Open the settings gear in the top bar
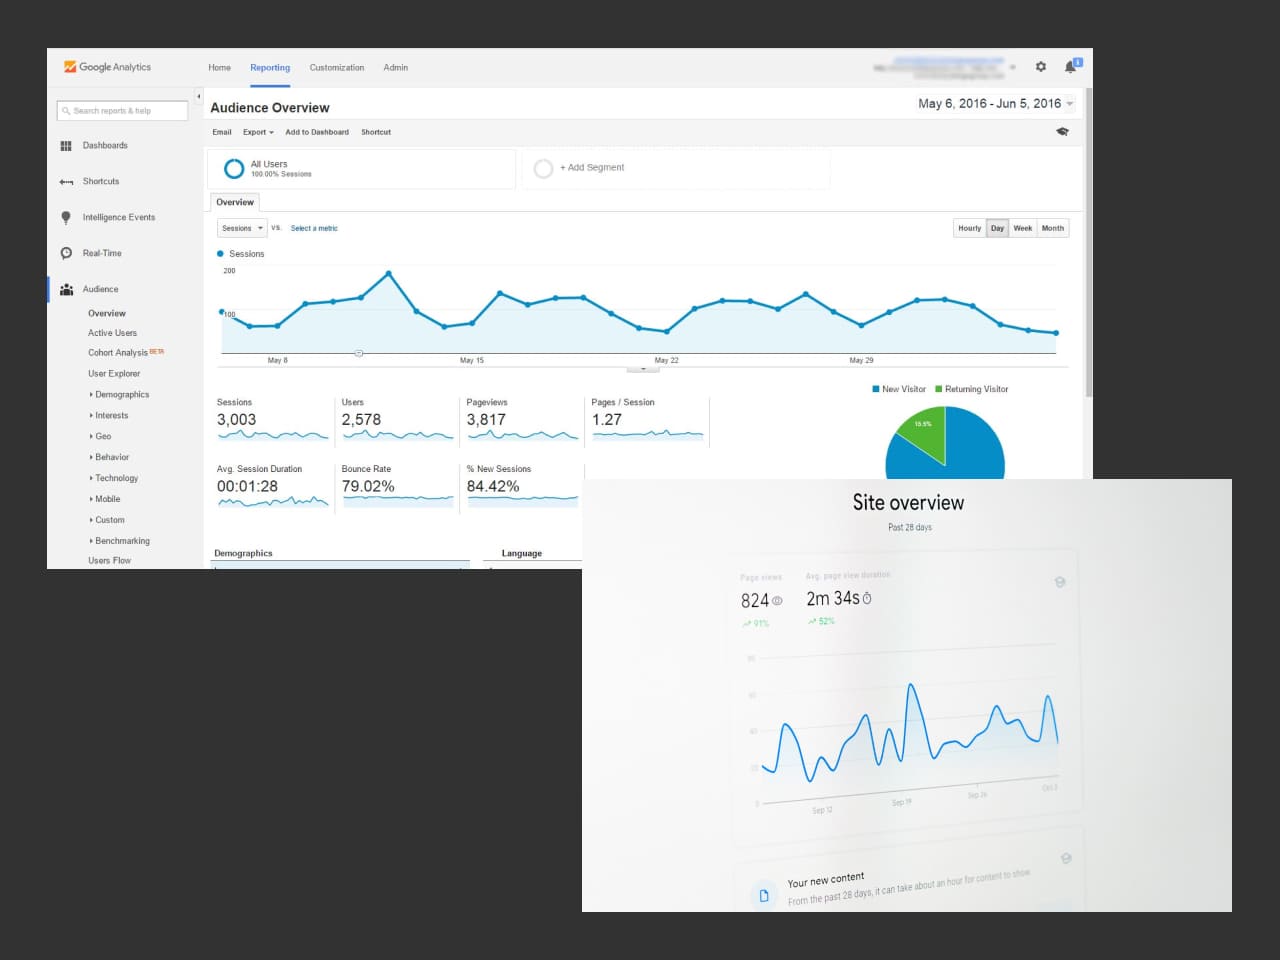The width and height of the screenshot is (1280, 960). [x=1040, y=66]
